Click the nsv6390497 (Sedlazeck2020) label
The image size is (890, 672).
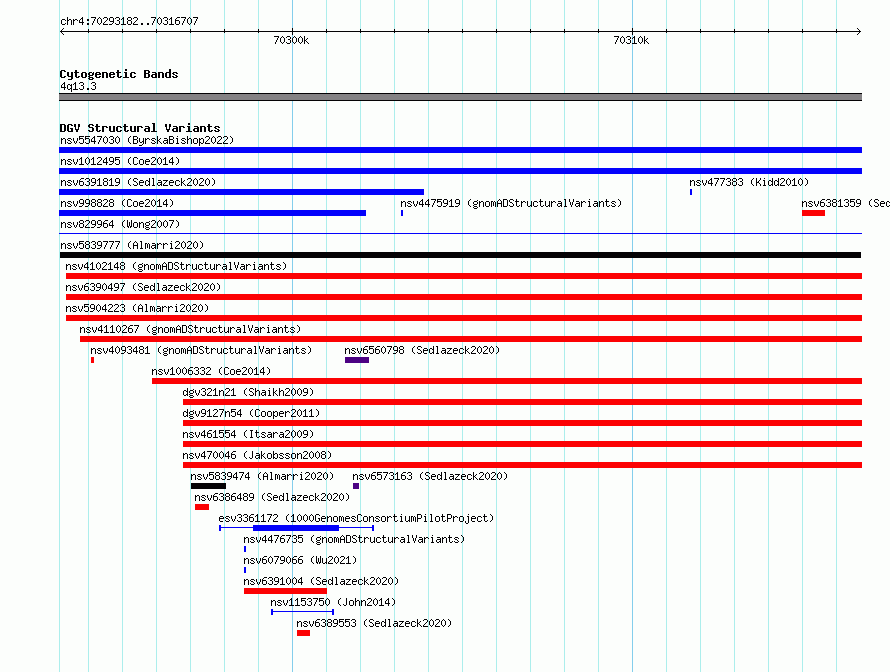[143, 287]
